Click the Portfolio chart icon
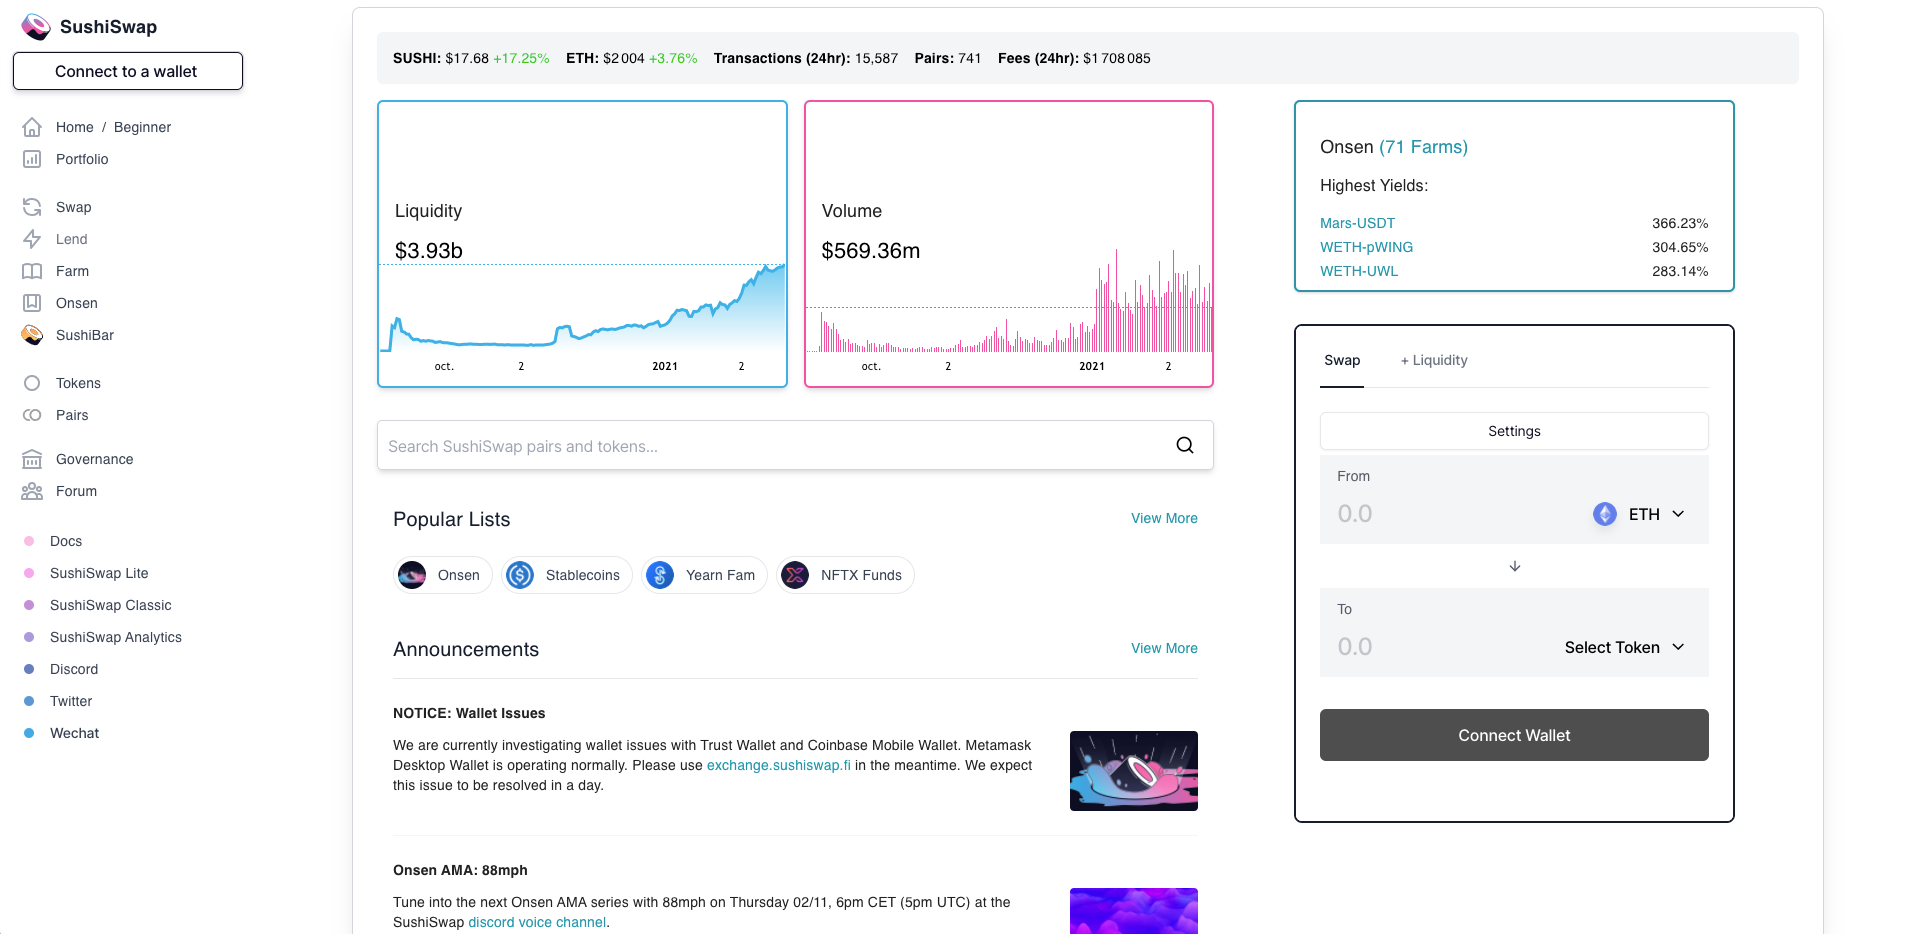Image resolution: width=1918 pixels, height=934 pixels. [x=32, y=159]
